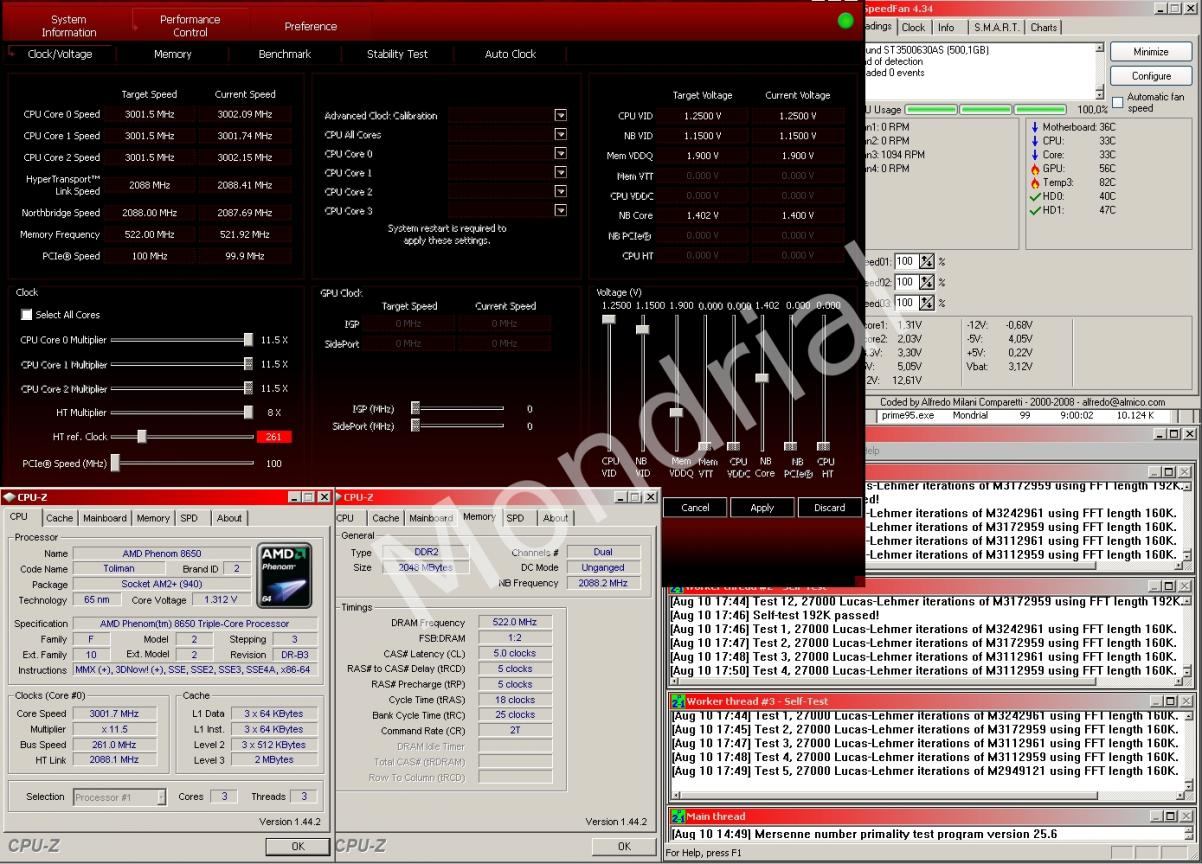Click the Core temperature arrow icon in SpeedFan
The image size is (1202, 864).
pos(1035,155)
